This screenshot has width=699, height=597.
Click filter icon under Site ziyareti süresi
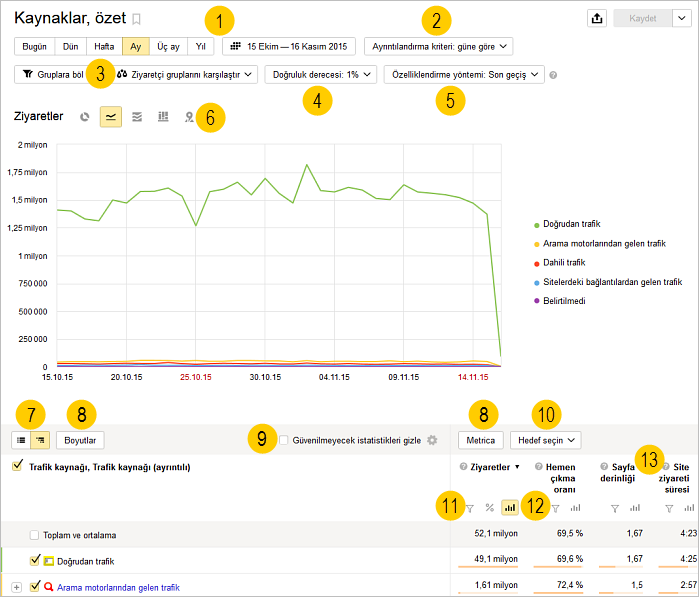coord(669,508)
